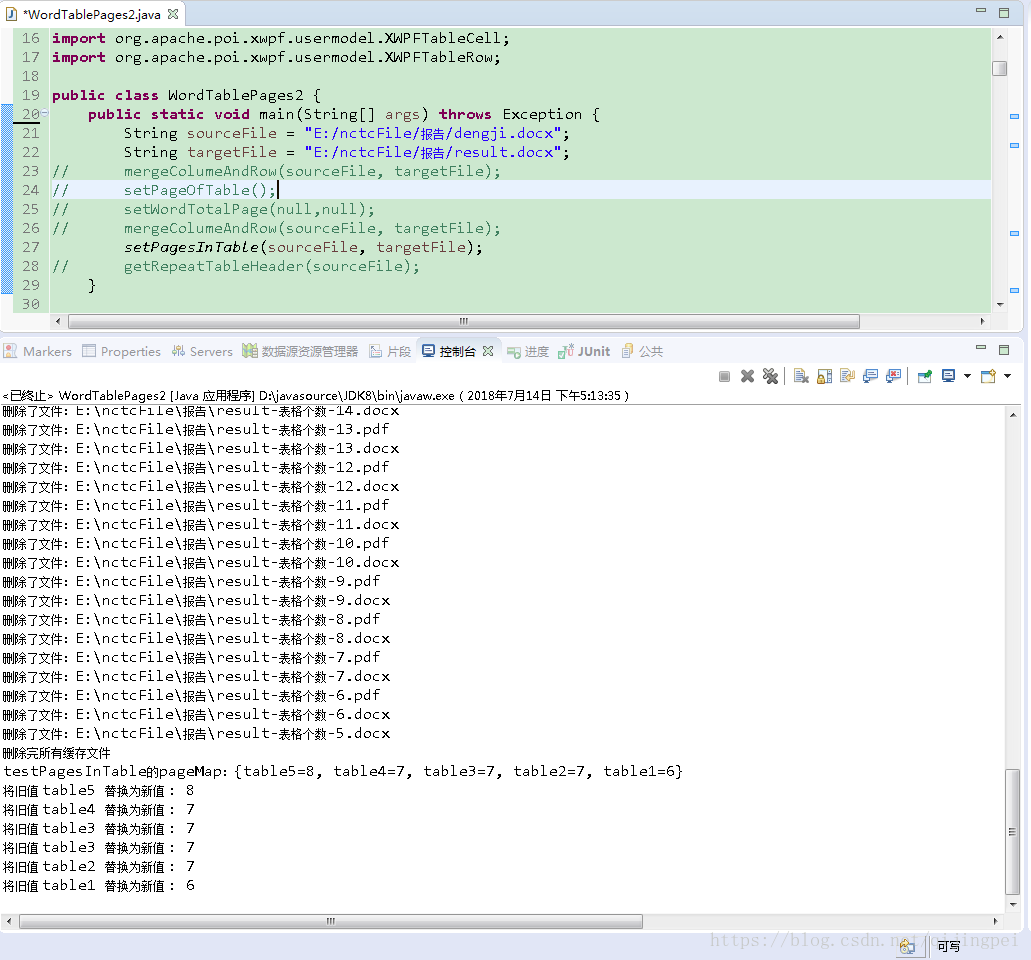Clear the console output
The width and height of the screenshot is (1031, 960).
coord(801,376)
